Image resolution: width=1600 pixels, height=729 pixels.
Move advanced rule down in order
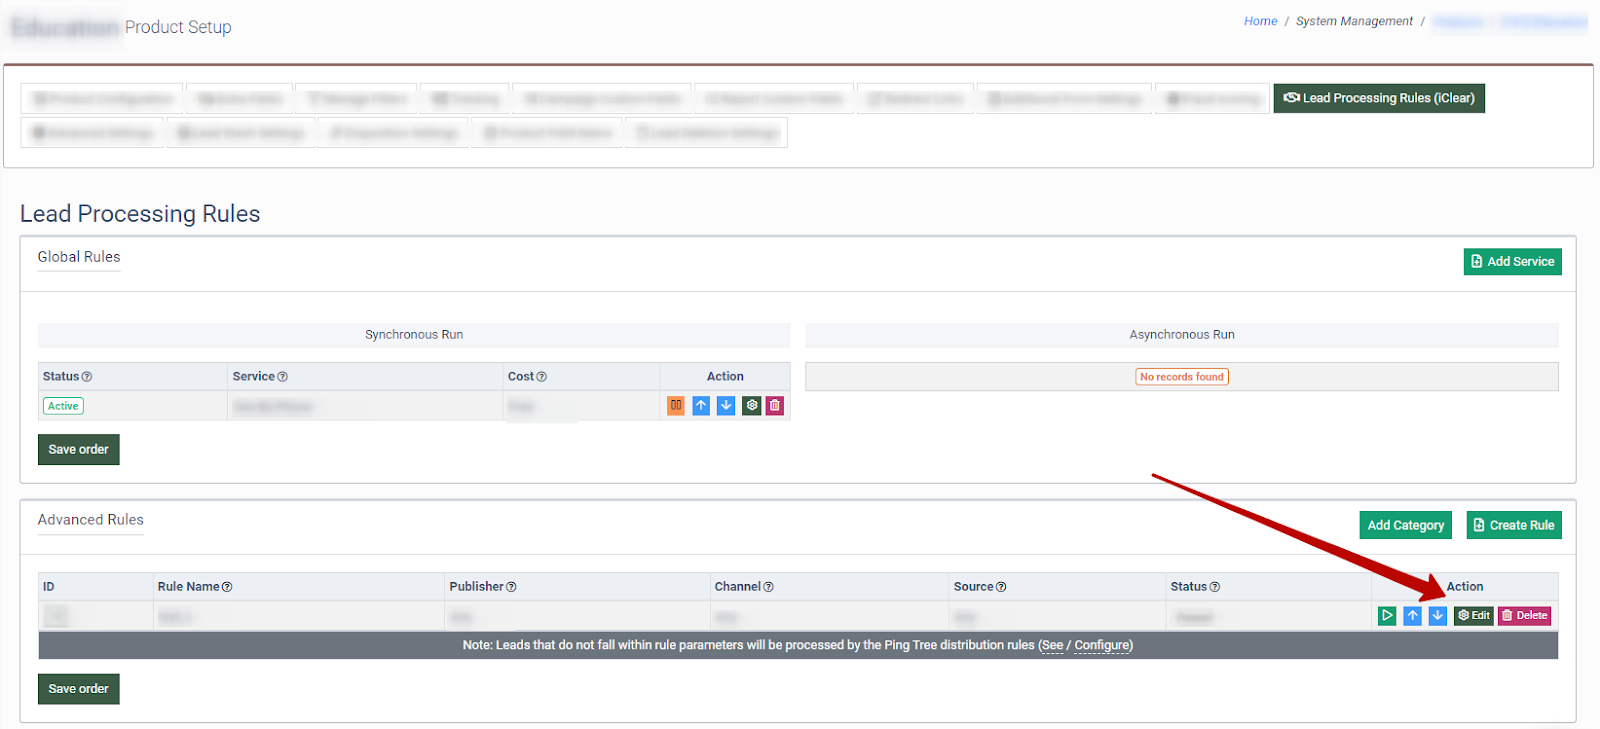[x=1437, y=616]
